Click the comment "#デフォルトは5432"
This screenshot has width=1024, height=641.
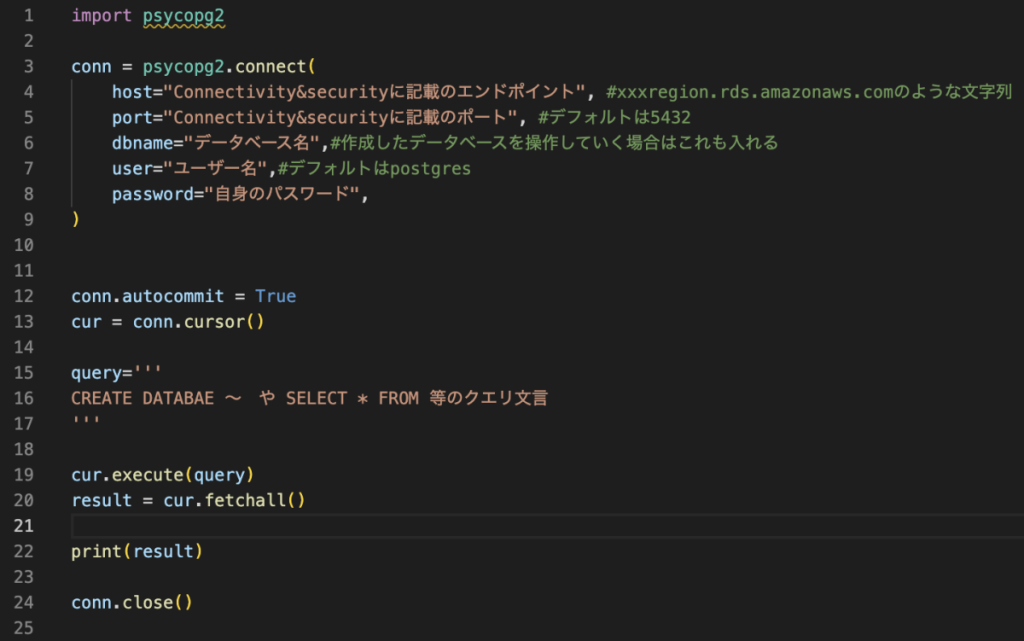(x=614, y=117)
